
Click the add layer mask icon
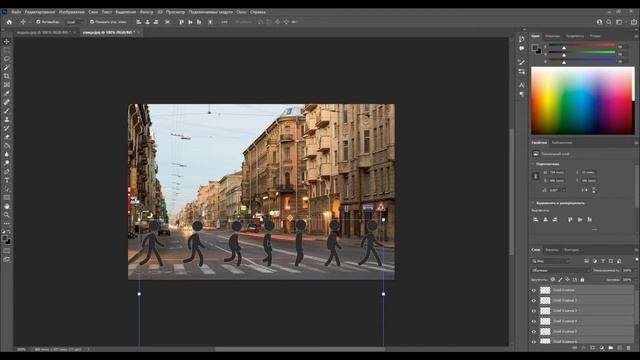(x=593, y=348)
